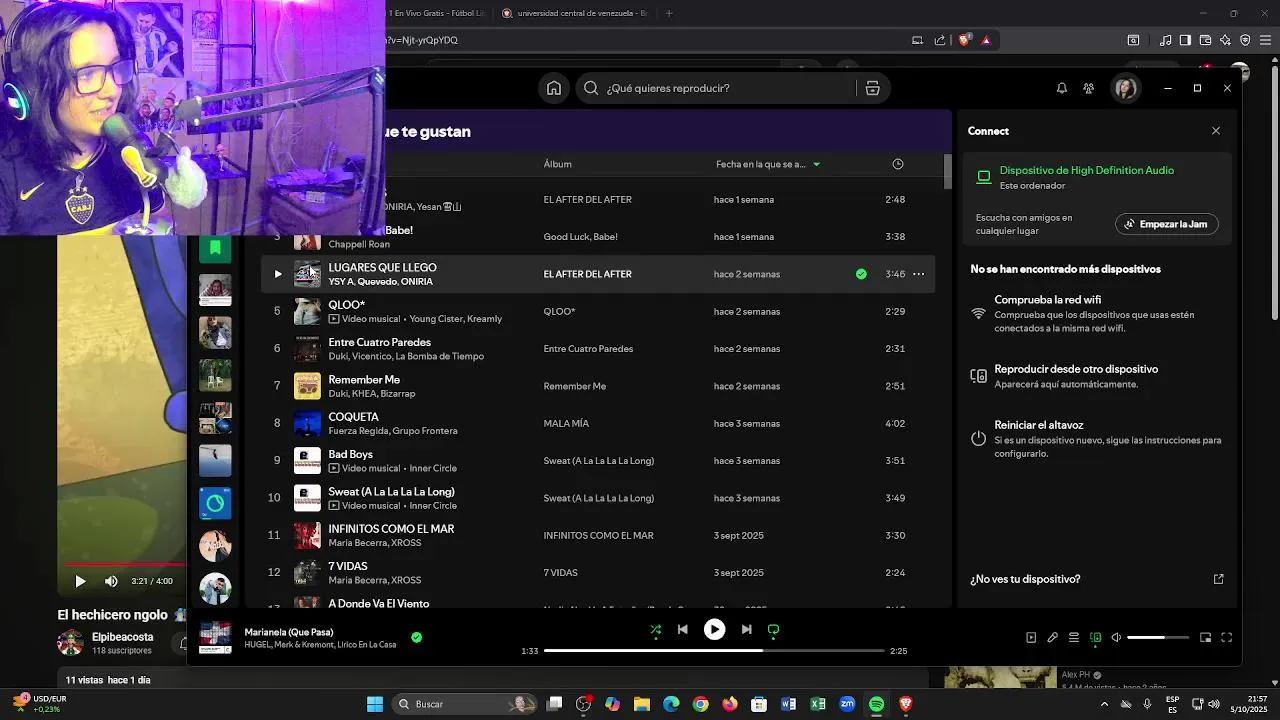This screenshot has height=720, width=1280.
Task: Toggle liked checkmark on LUGARES QUE LLEGO
Action: (x=861, y=274)
